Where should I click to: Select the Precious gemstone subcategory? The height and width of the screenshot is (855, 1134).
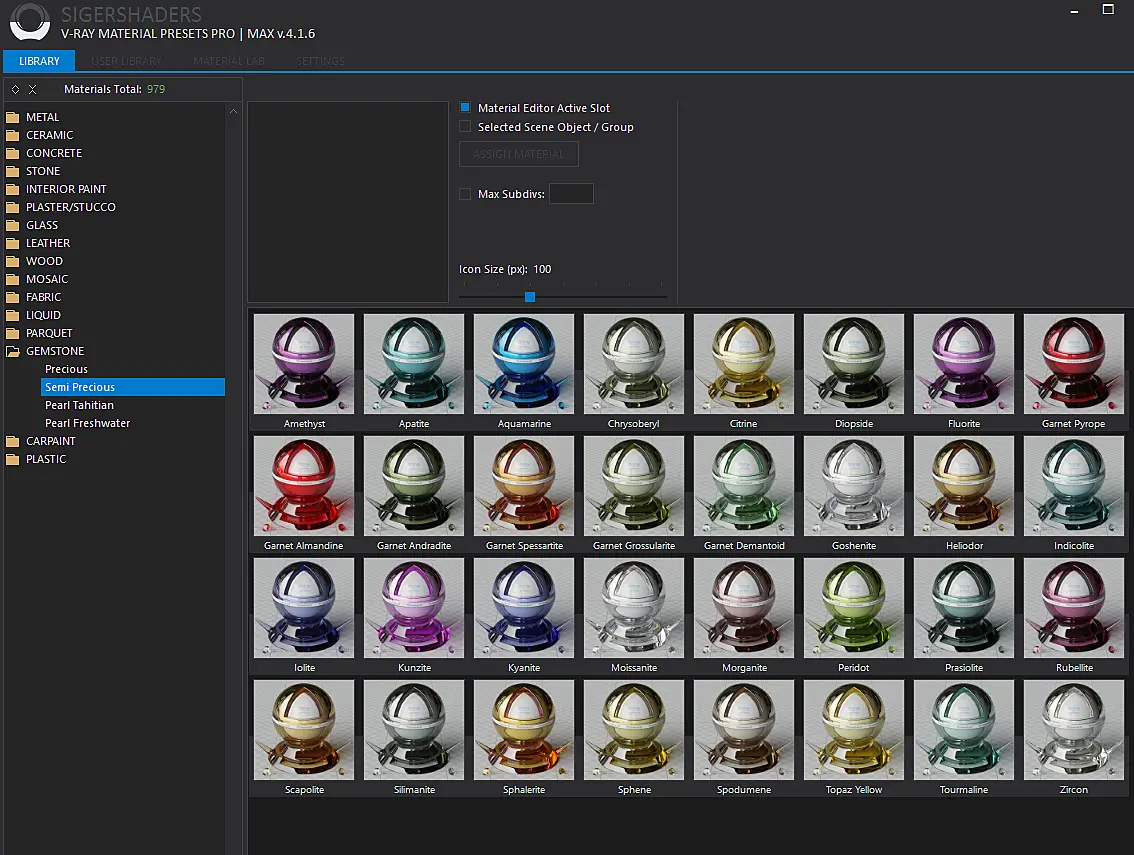(67, 369)
